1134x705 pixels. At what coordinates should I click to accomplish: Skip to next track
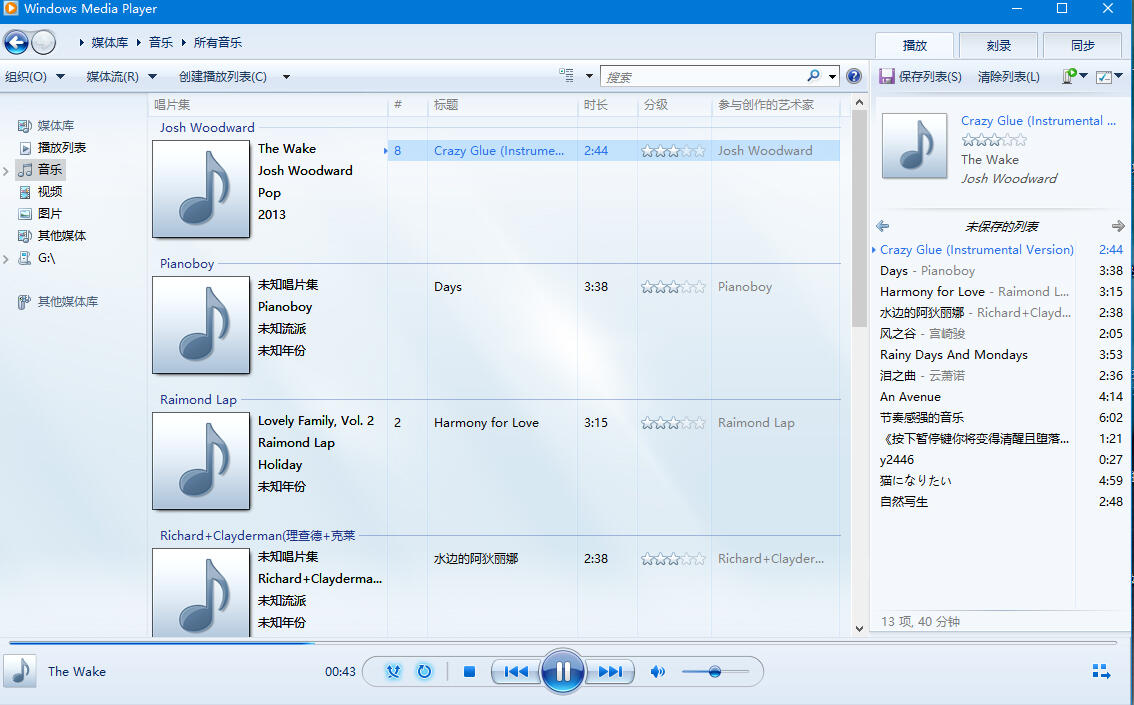coord(610,672)
